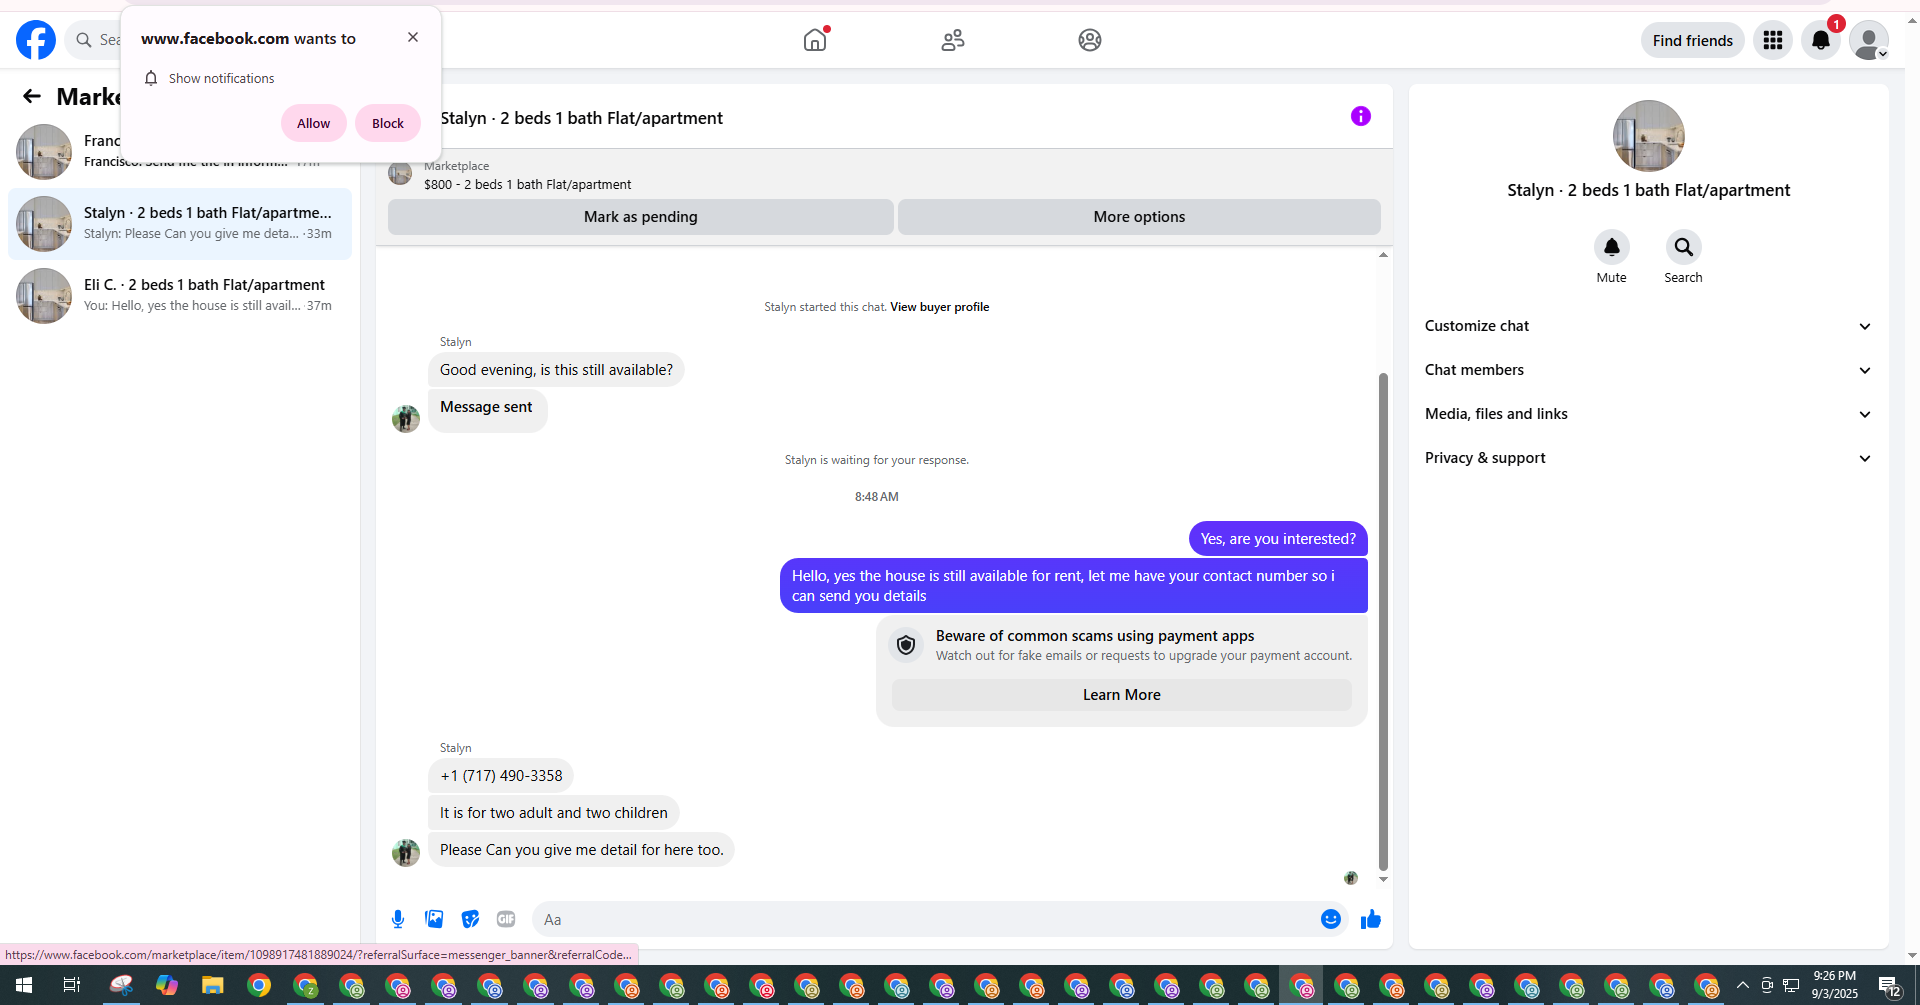
Task: Open the Facebook home logo
Action: click(36, 40)
